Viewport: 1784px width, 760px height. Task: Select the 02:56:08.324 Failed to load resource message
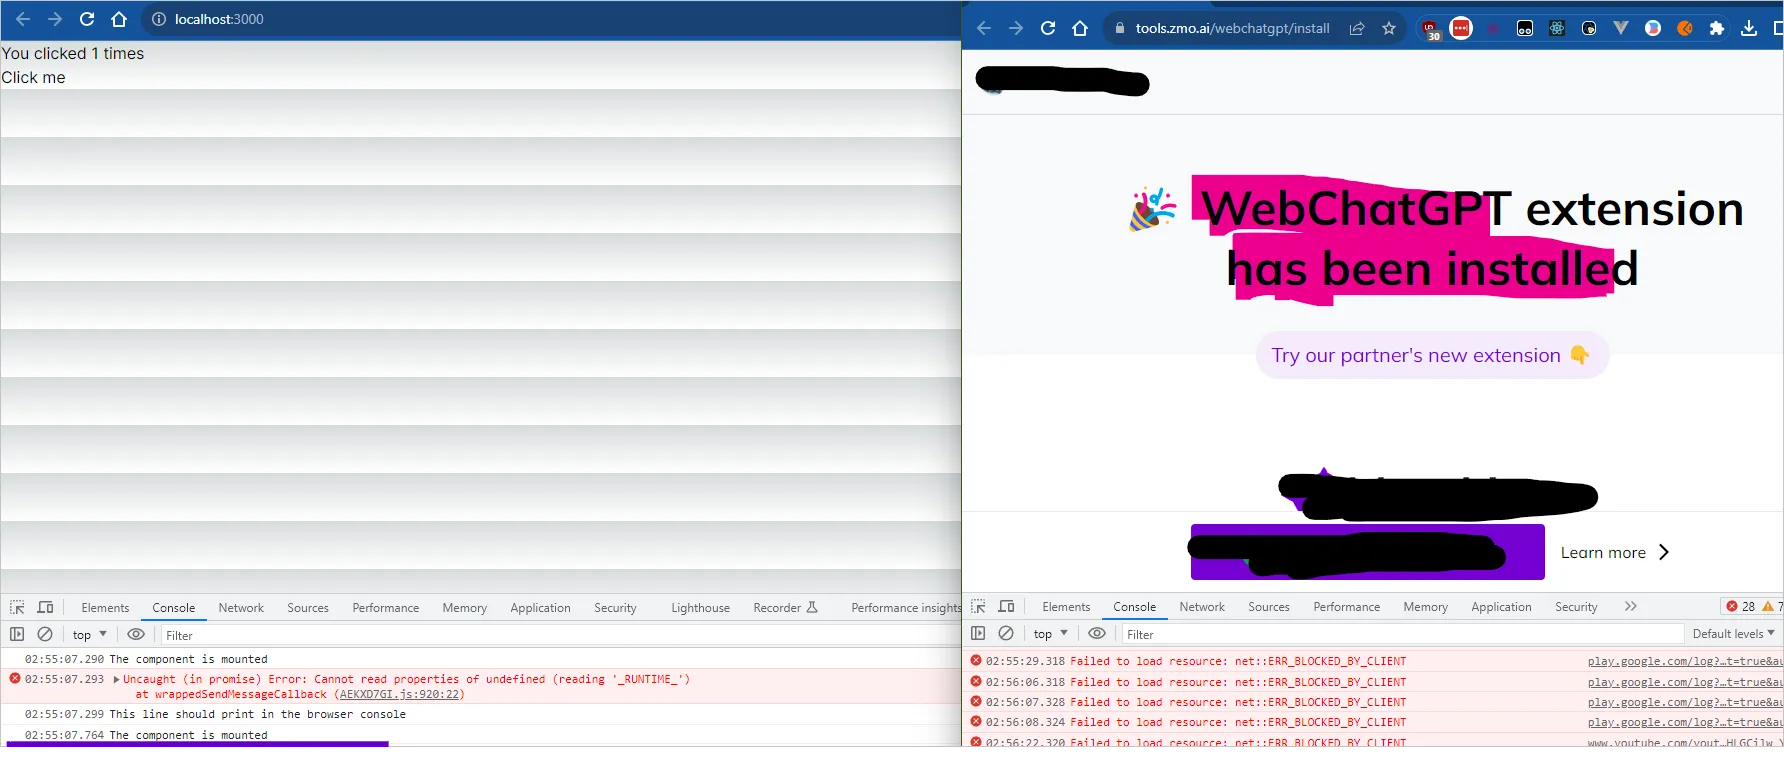tap(1238, 722)
